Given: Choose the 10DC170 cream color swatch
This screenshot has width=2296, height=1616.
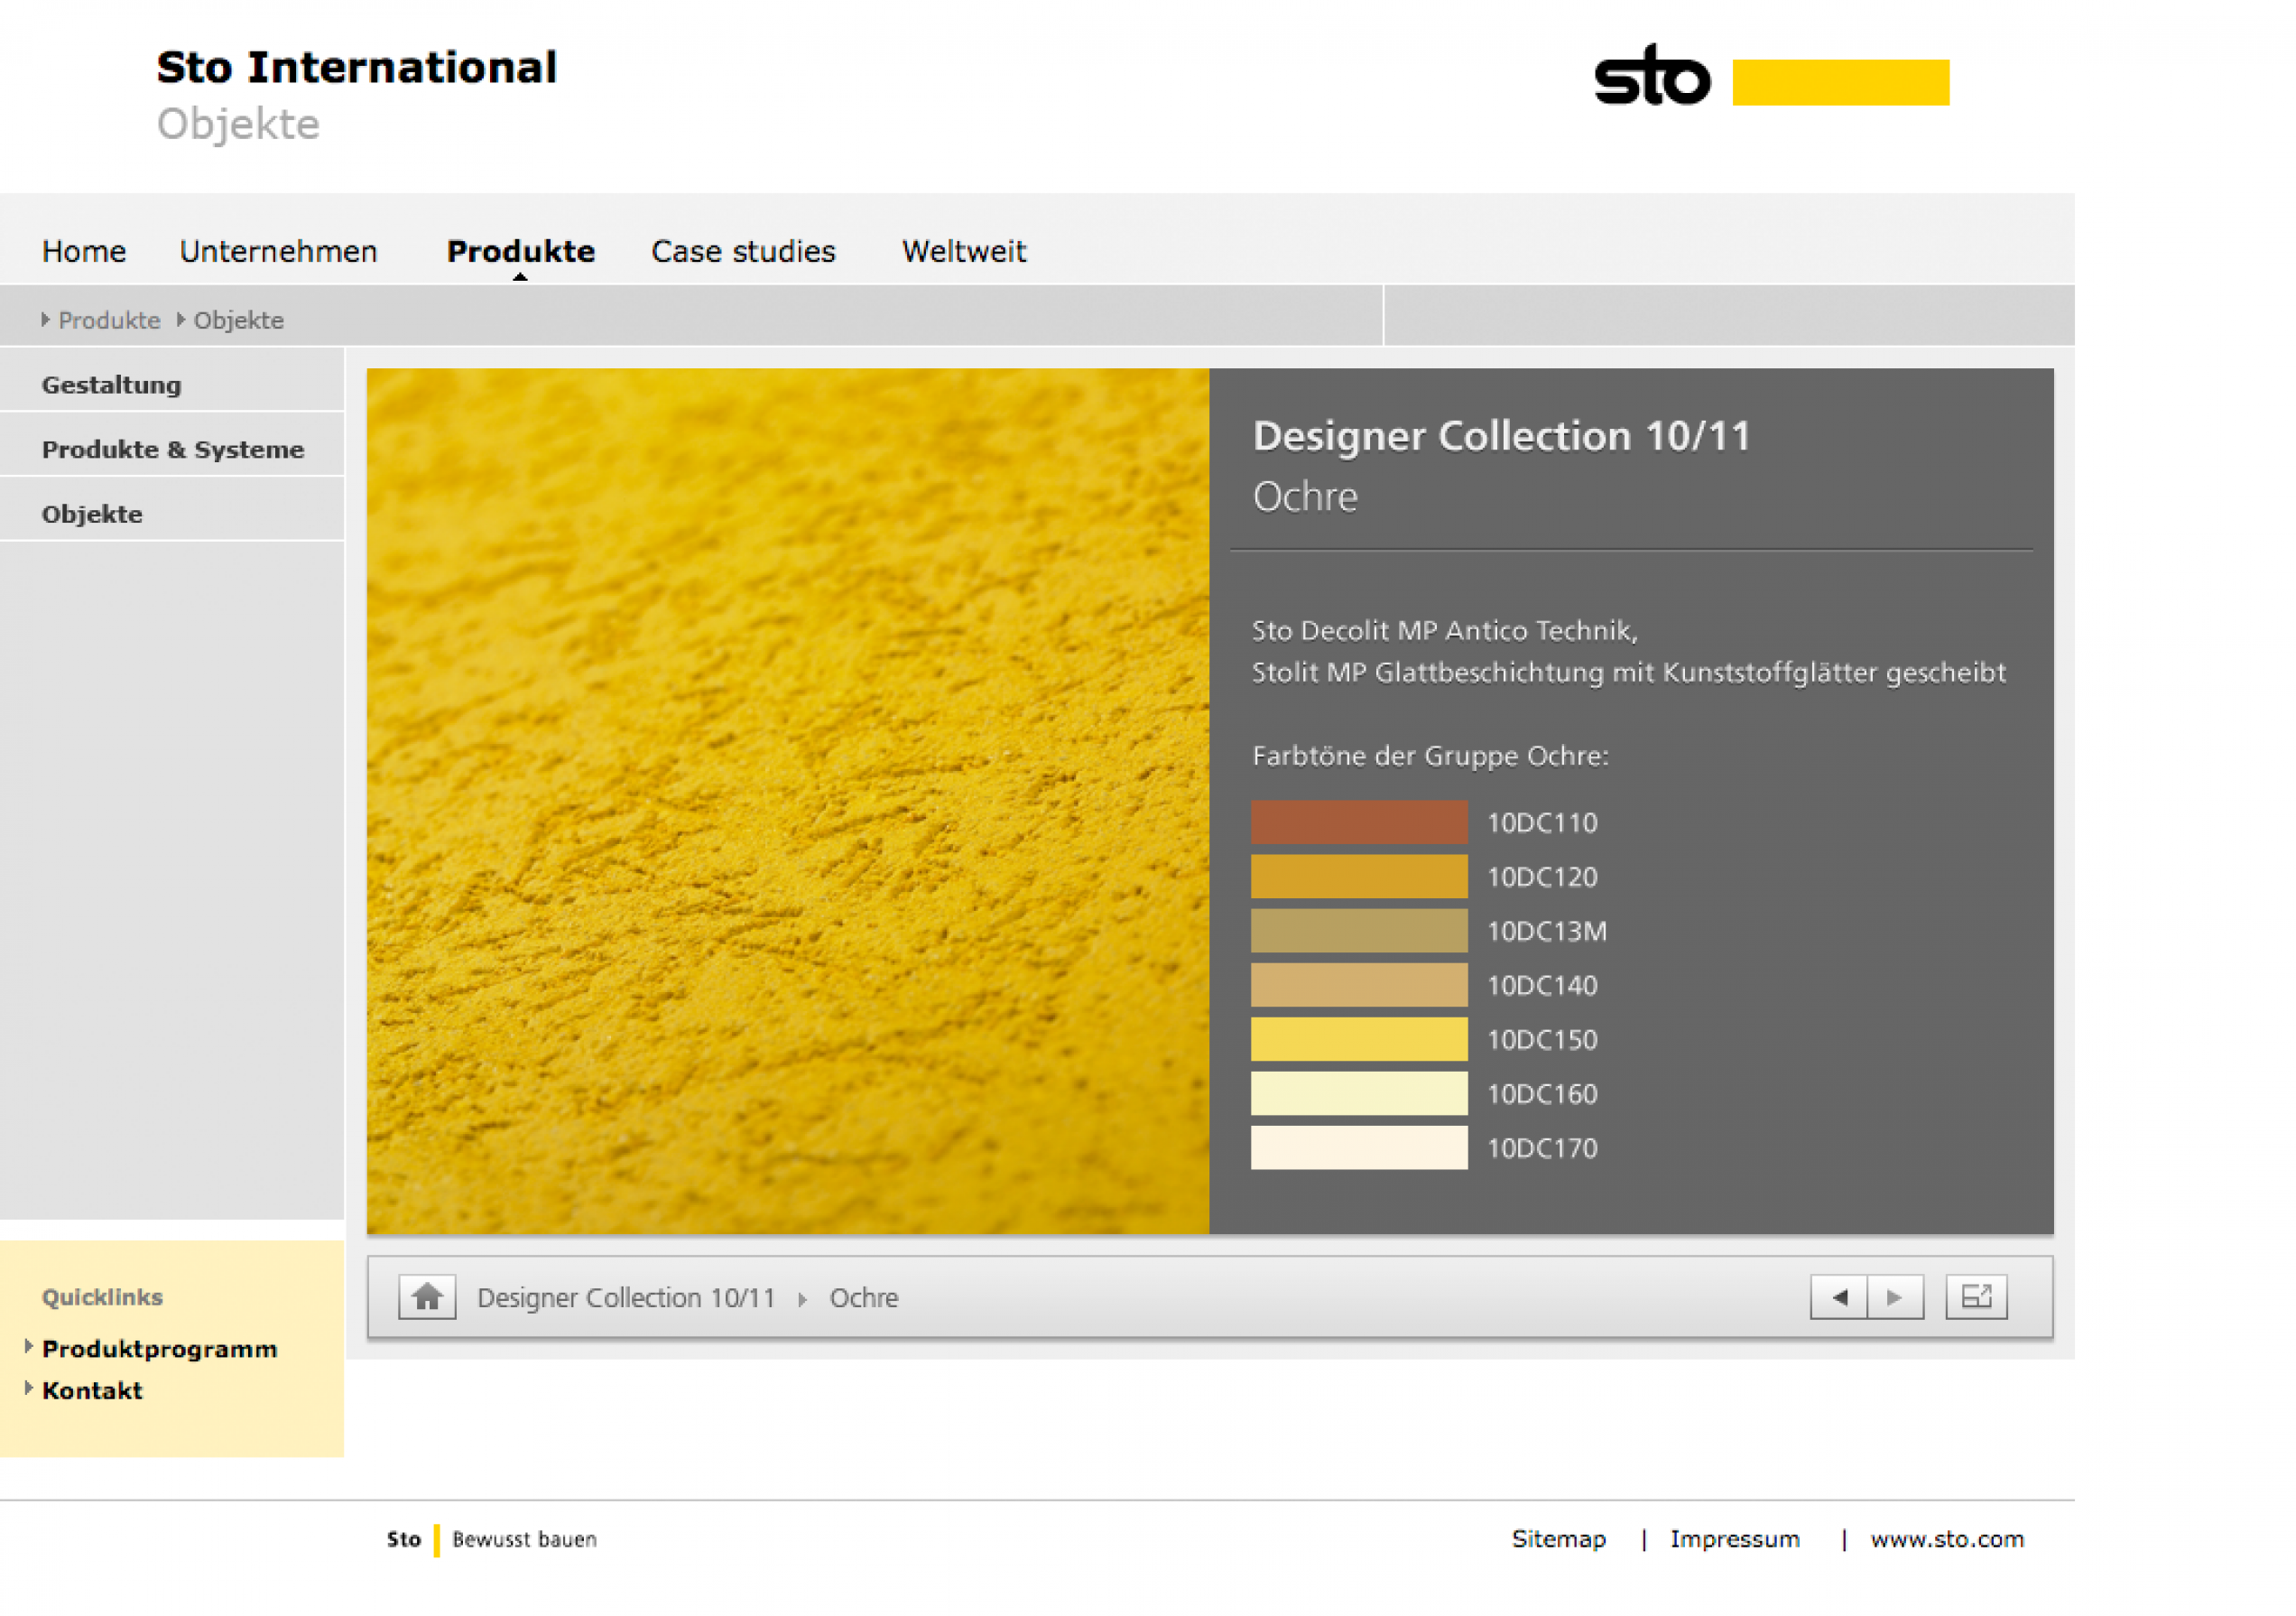Looking at the screenshot, I should [x=1358, y=1147].
